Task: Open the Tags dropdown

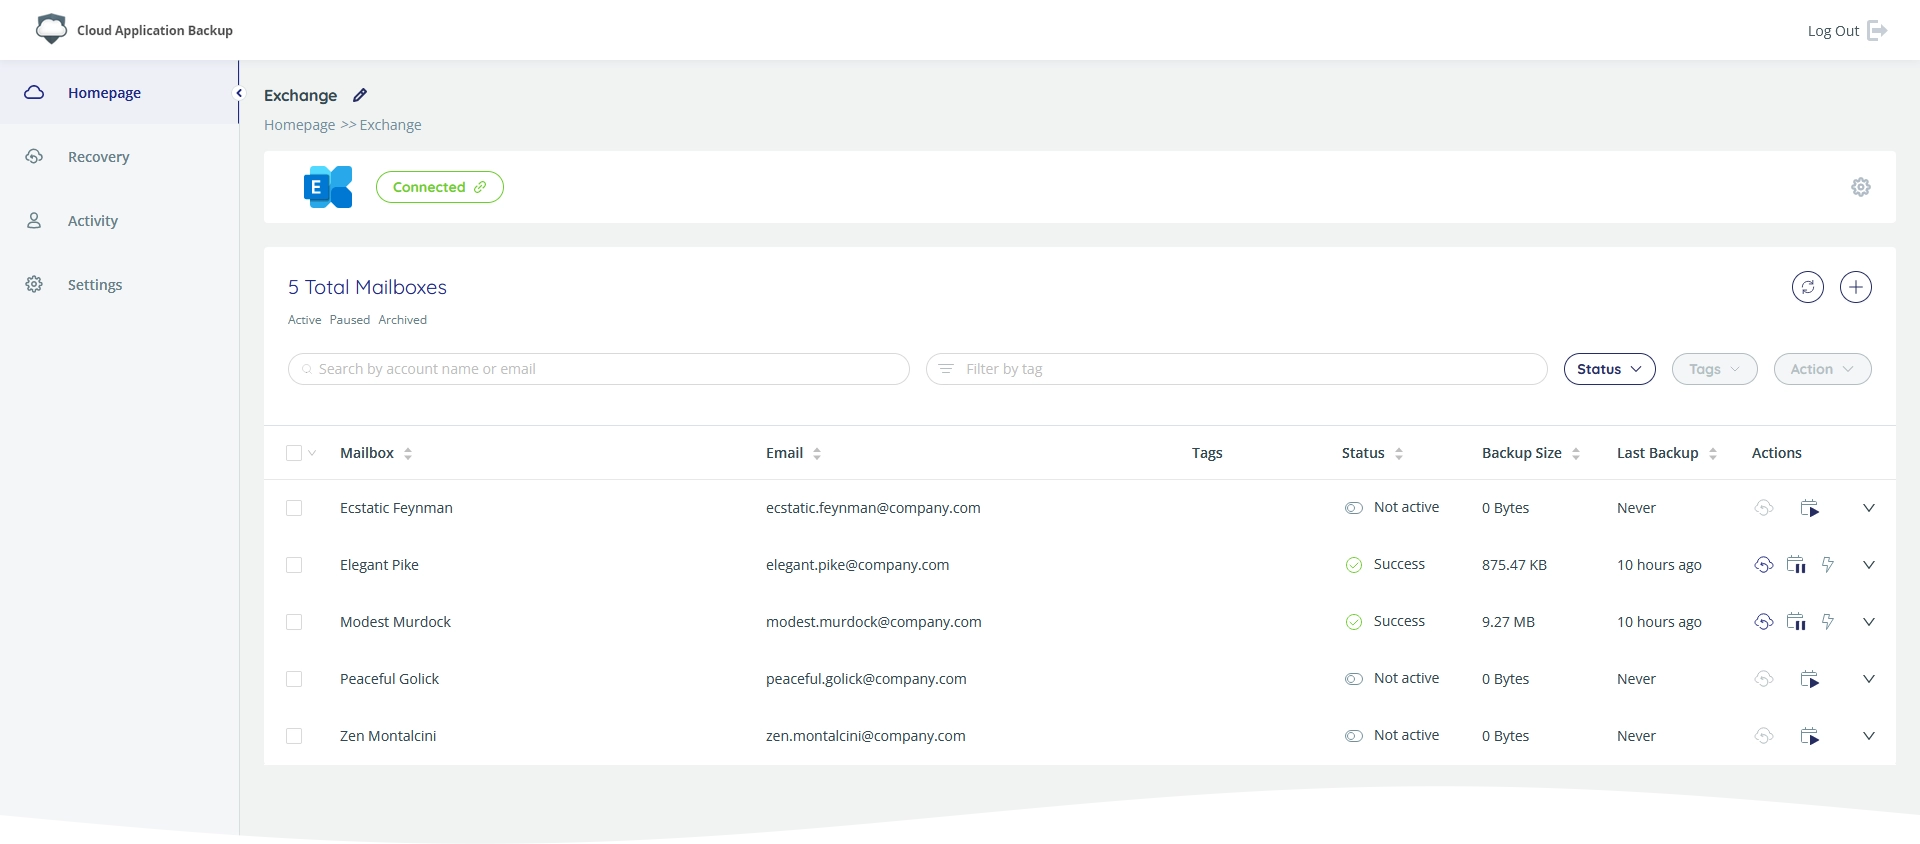Action: click(1715, 369)
